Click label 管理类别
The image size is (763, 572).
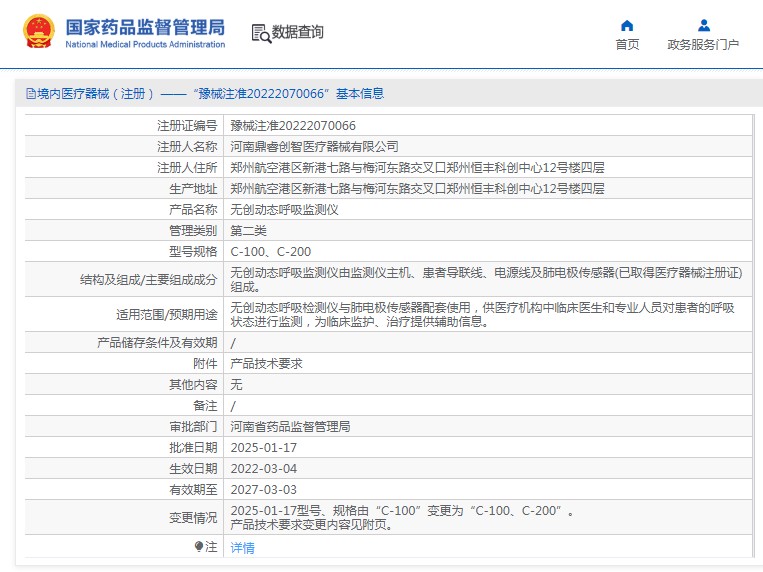193,230
